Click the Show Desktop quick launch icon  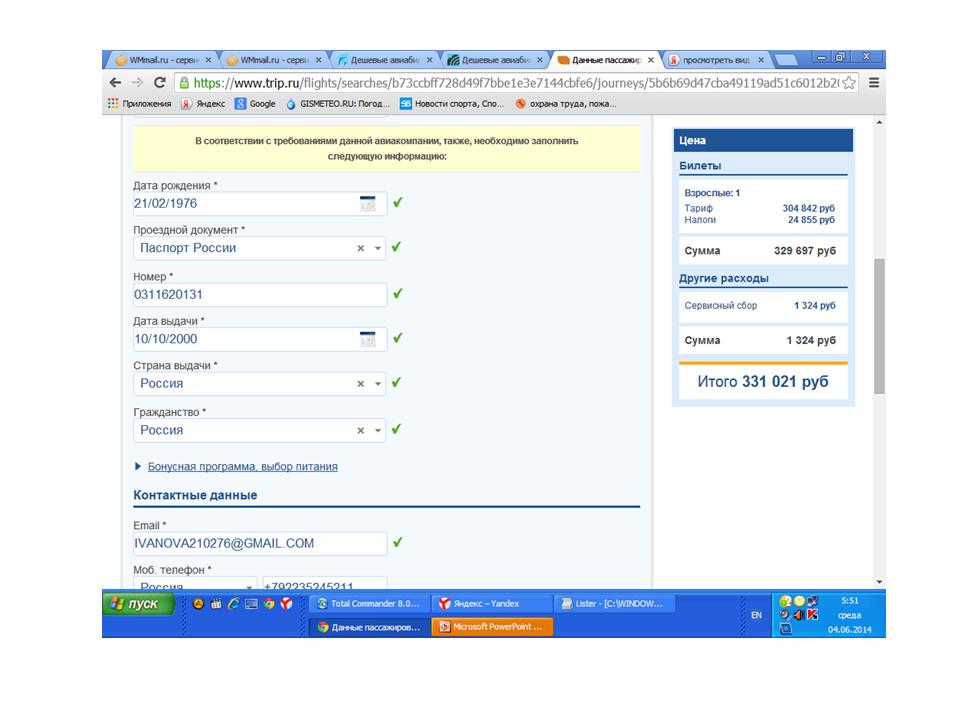[251, 604]
